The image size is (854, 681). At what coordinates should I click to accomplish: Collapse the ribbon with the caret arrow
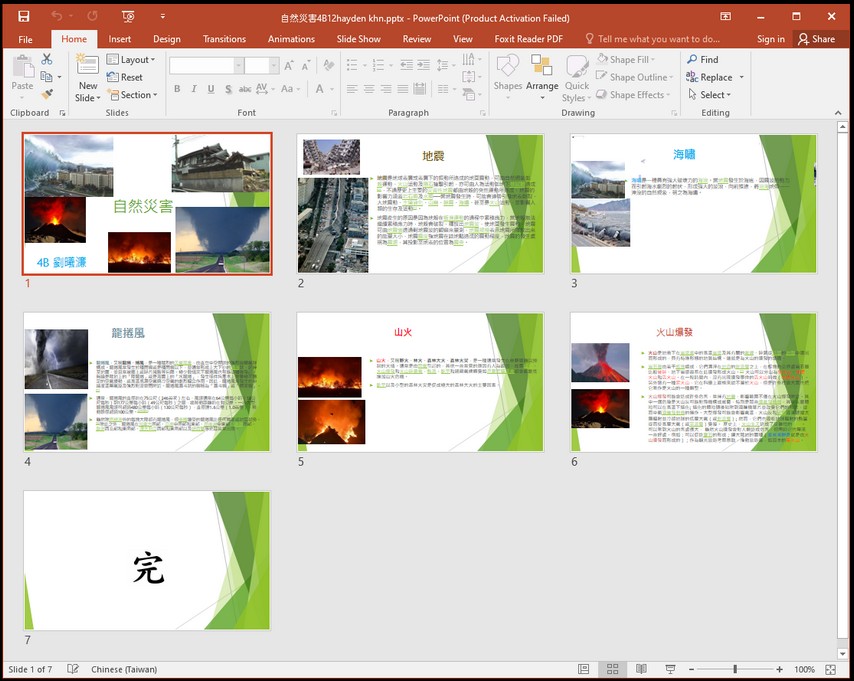tap(838, 113)
